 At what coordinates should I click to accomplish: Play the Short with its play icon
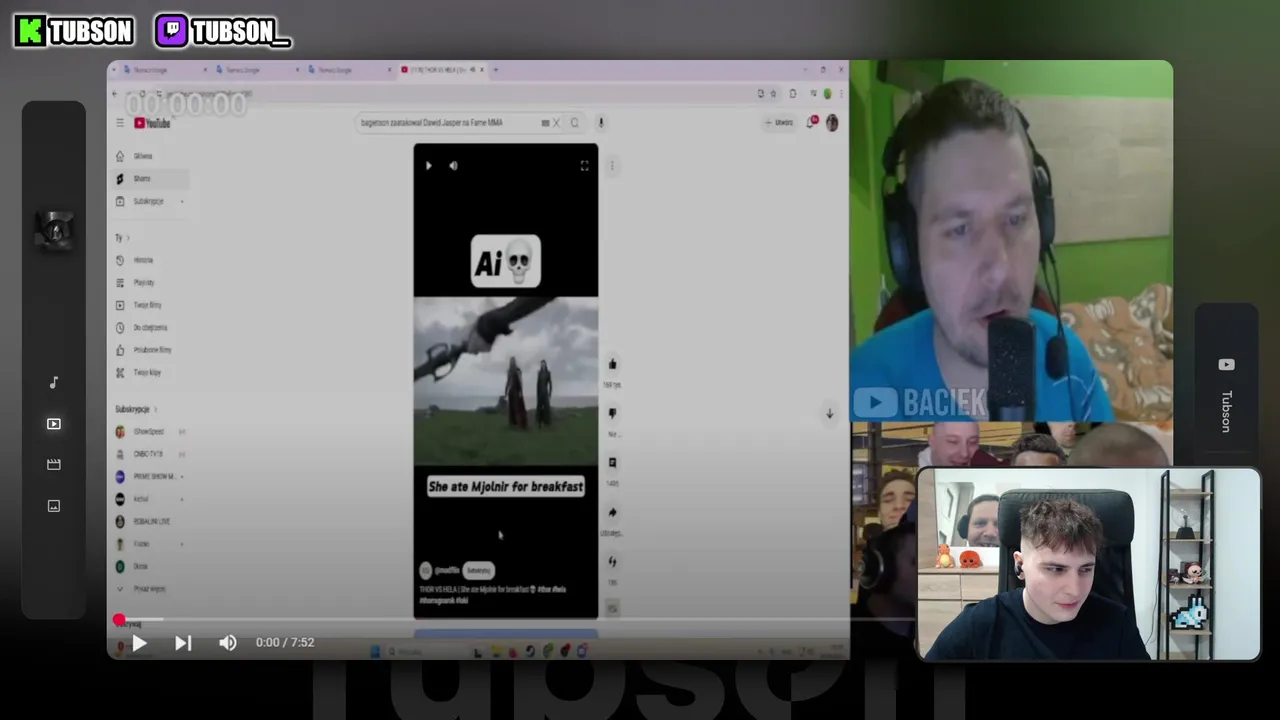coord(429,166)
